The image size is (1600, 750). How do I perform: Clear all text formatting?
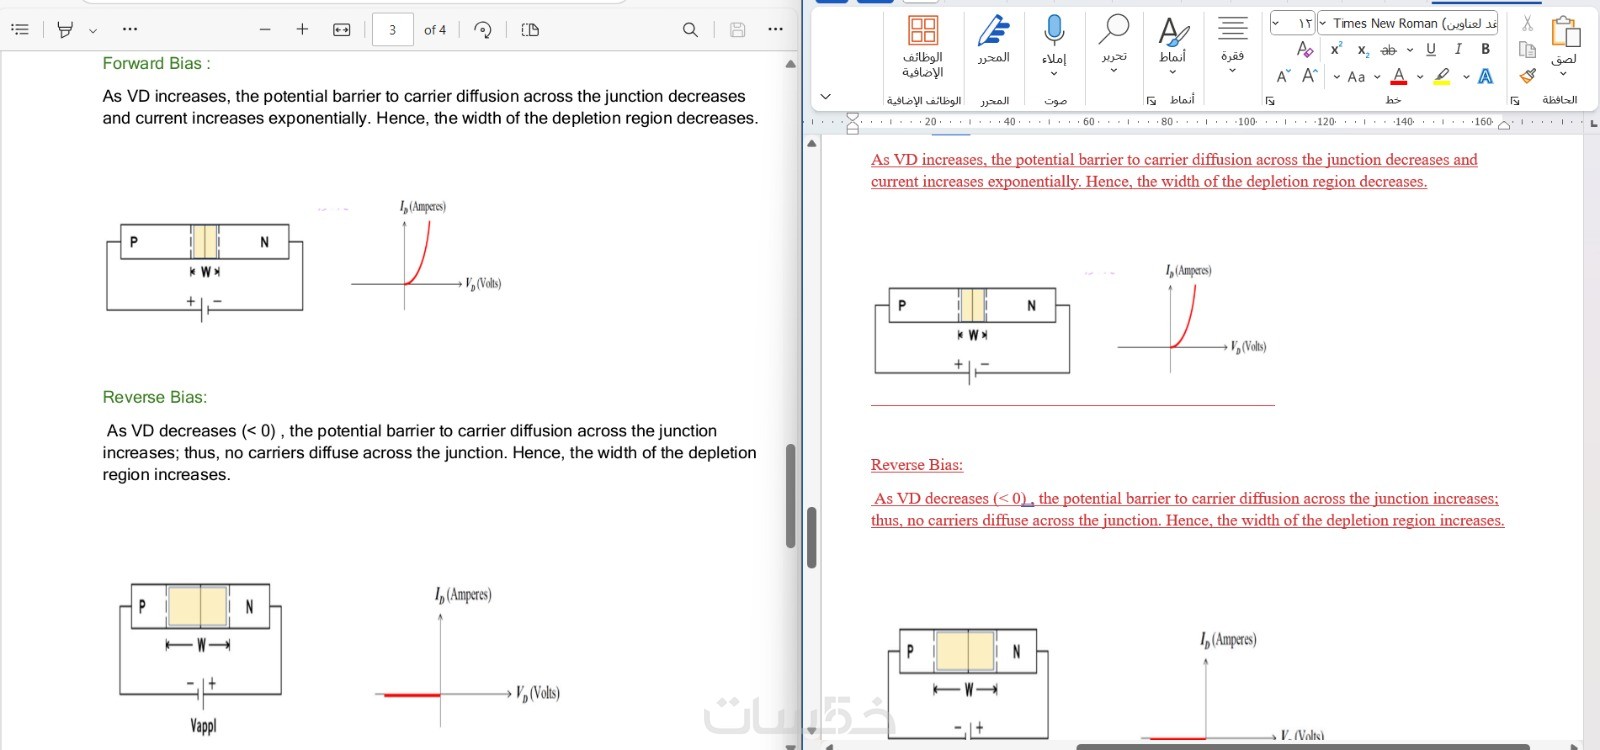(1304, 49)
